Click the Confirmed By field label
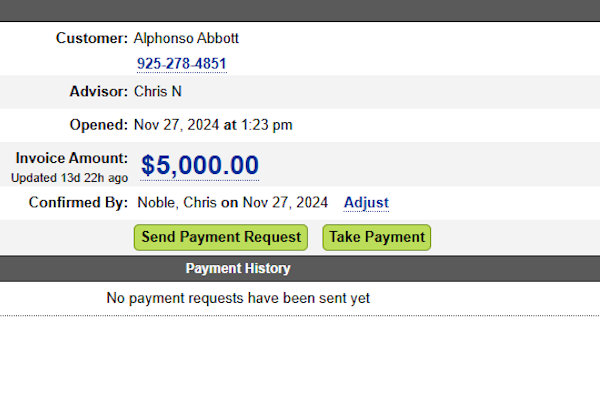The height and width of the screenshot is (409, 600). 78,203
